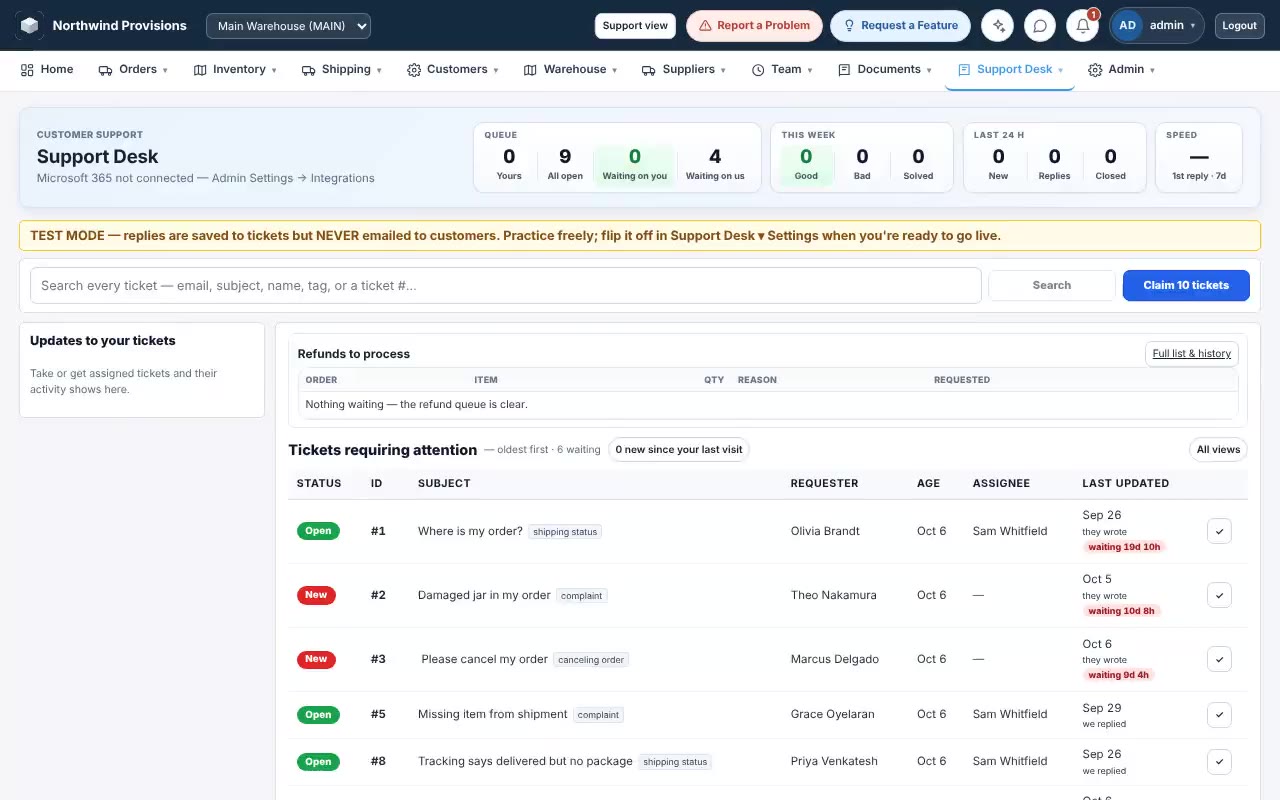This screenshot has width=1280, height=800.
Task: Click the AD user avatar
Action: 1128,26
